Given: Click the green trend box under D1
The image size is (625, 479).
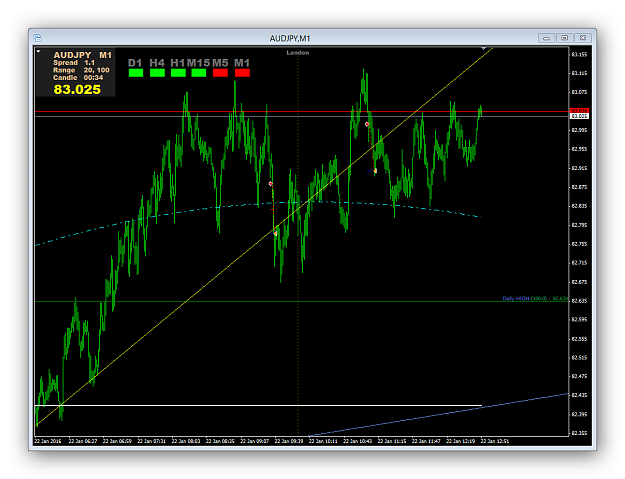Looking at the screenshot, I should (136, 73).
